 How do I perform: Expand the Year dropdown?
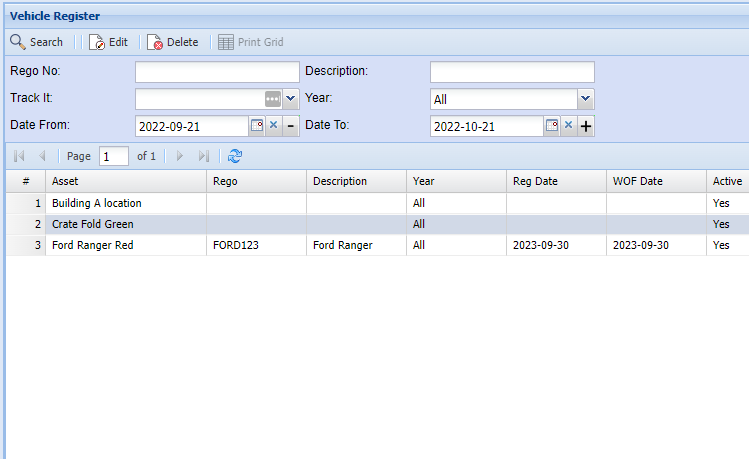click(586, 99)
